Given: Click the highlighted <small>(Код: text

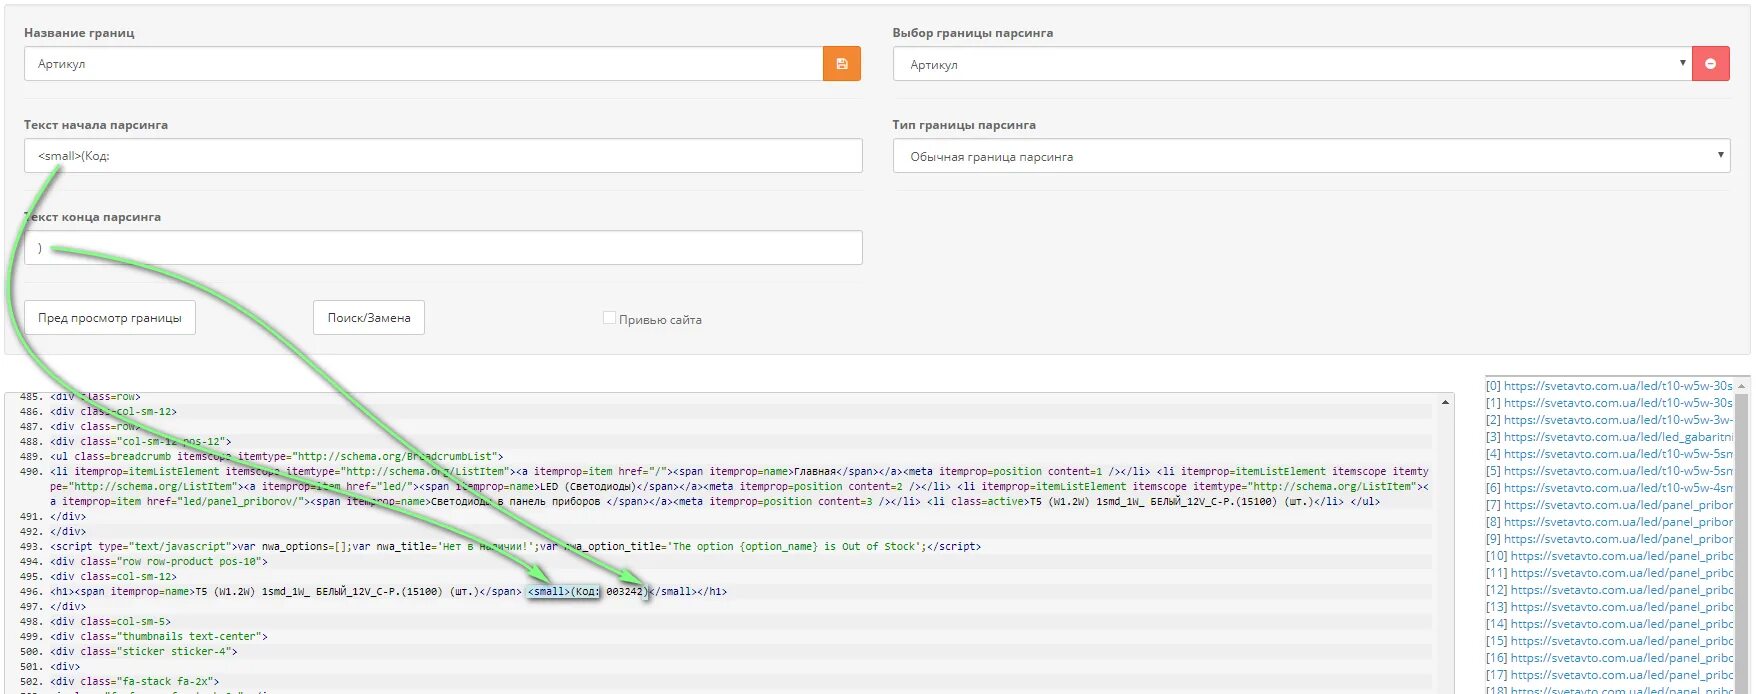Looking at the screenshot, I should [564, 591].
